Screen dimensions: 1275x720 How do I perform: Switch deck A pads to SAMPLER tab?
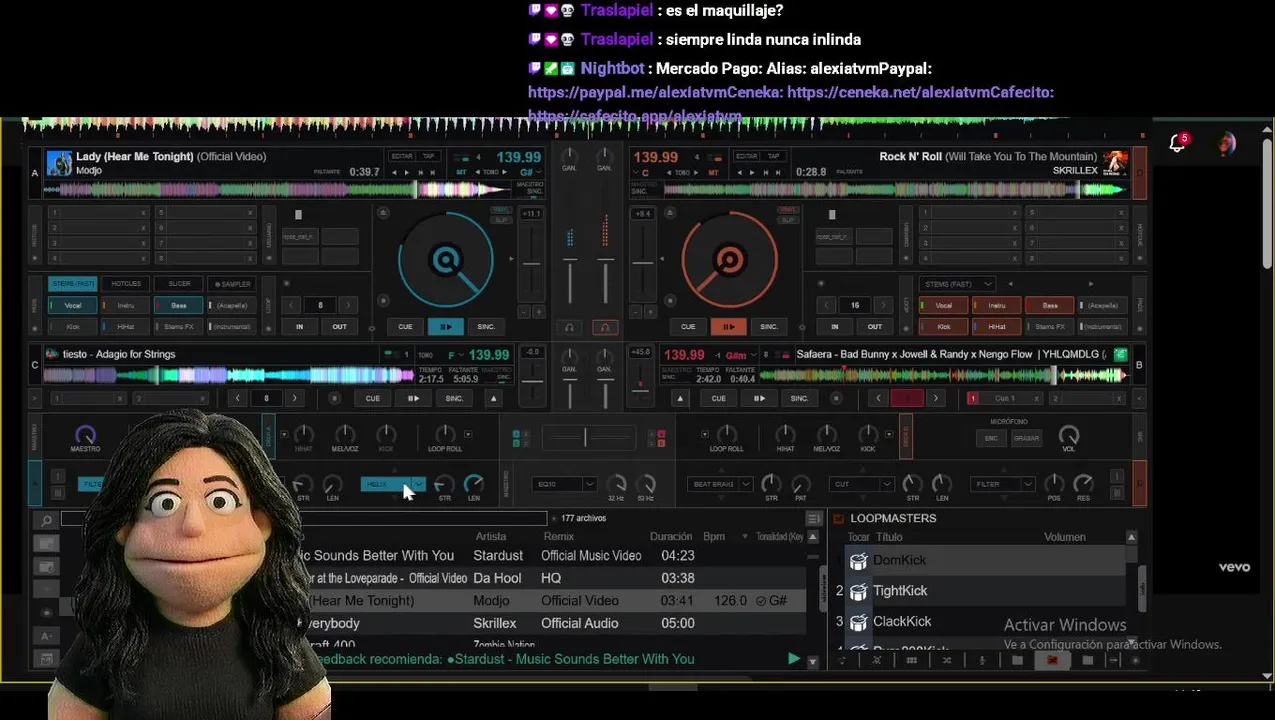point(232,284)
